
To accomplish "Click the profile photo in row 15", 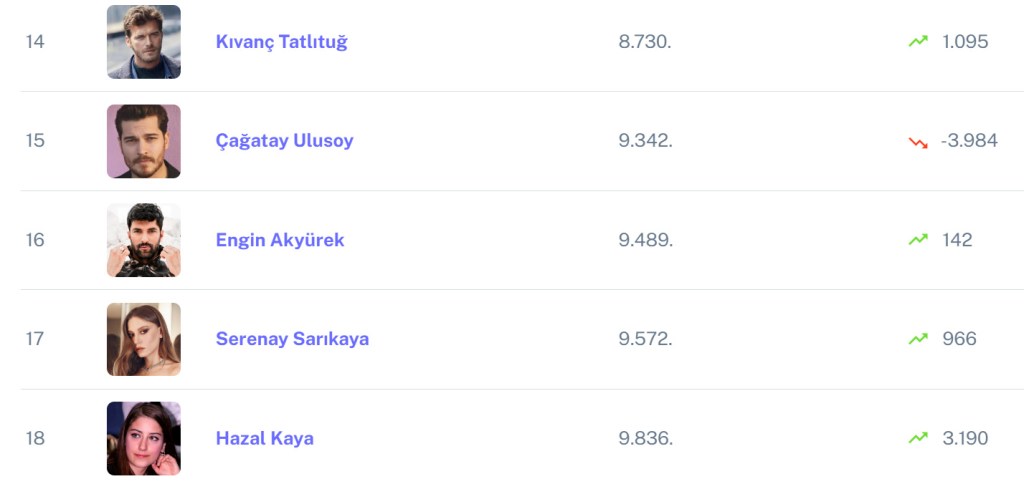I will tap(144, 141).
